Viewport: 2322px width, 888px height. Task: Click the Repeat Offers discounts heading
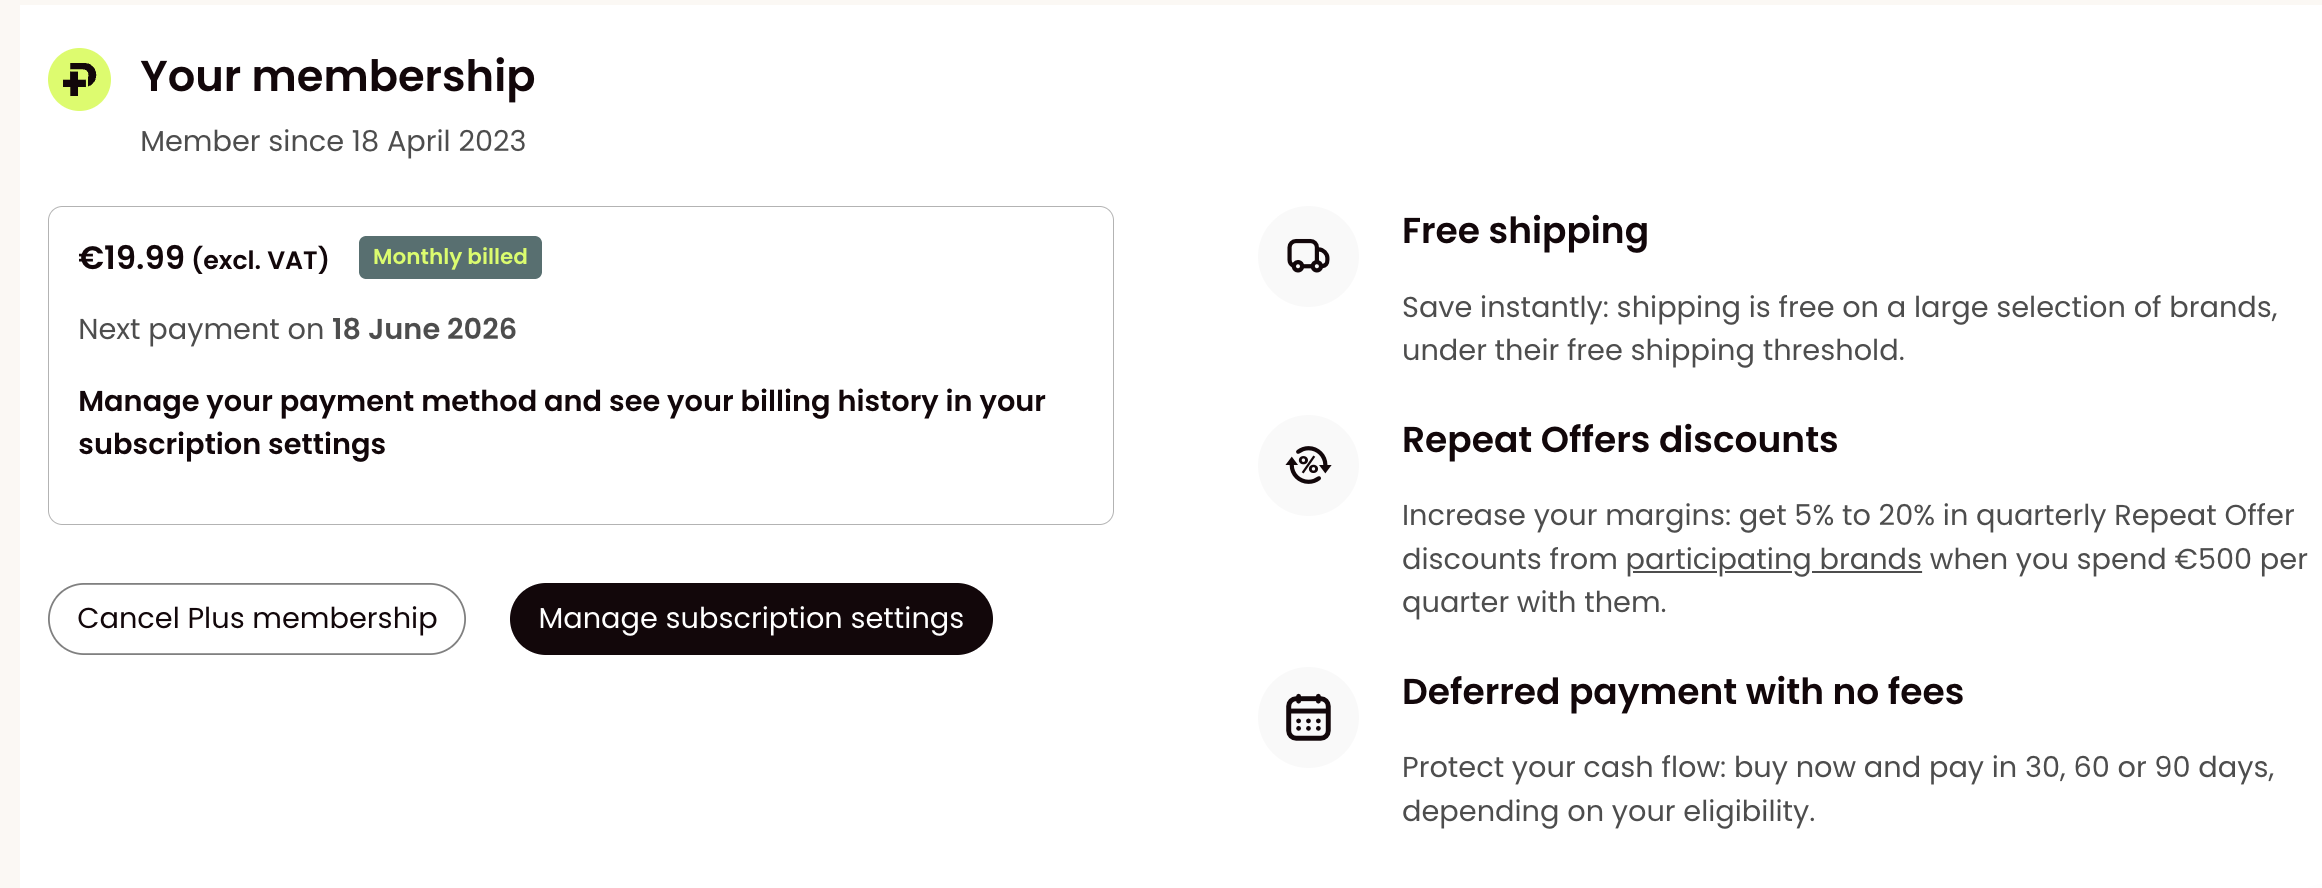[1620, 440]
